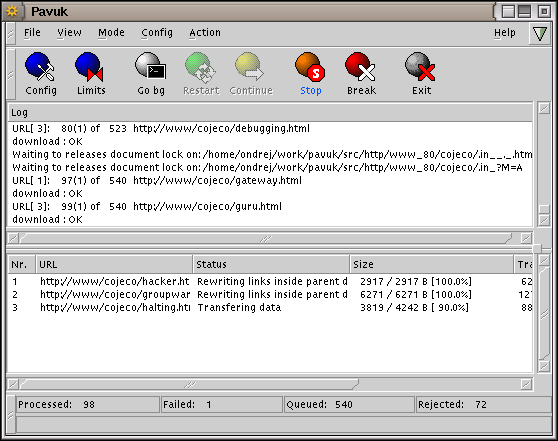The image size is (558, 441).
Task: Click the log panel's horizontal scrollbar
Action: point(266,238)
